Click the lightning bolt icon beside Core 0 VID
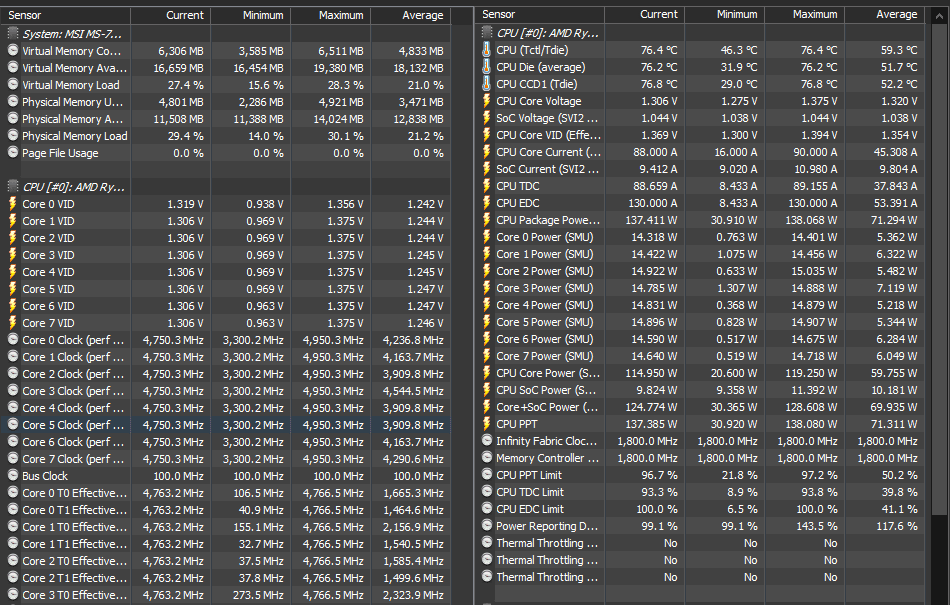This screenshot has width=950, height=605. coord(12,204)
